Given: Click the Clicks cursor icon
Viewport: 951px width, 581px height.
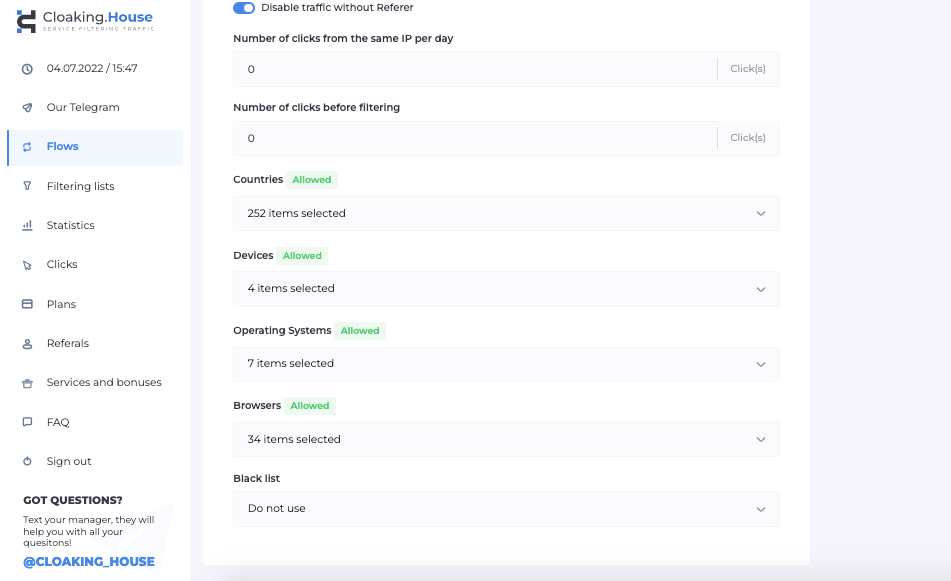Looking at the screenshot, I should (x=27, y=265).
